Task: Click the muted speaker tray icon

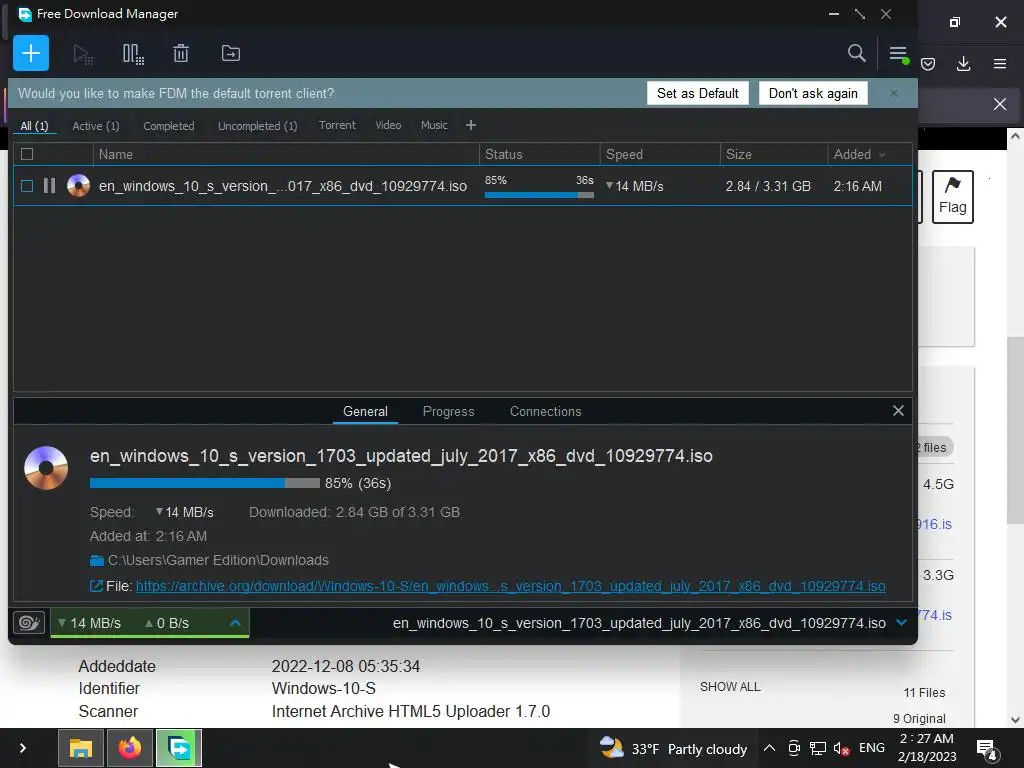Action: [840, 748]
